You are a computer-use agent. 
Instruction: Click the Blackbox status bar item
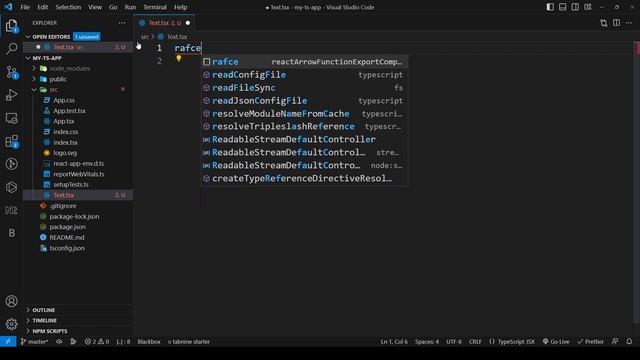click(149, 342)
